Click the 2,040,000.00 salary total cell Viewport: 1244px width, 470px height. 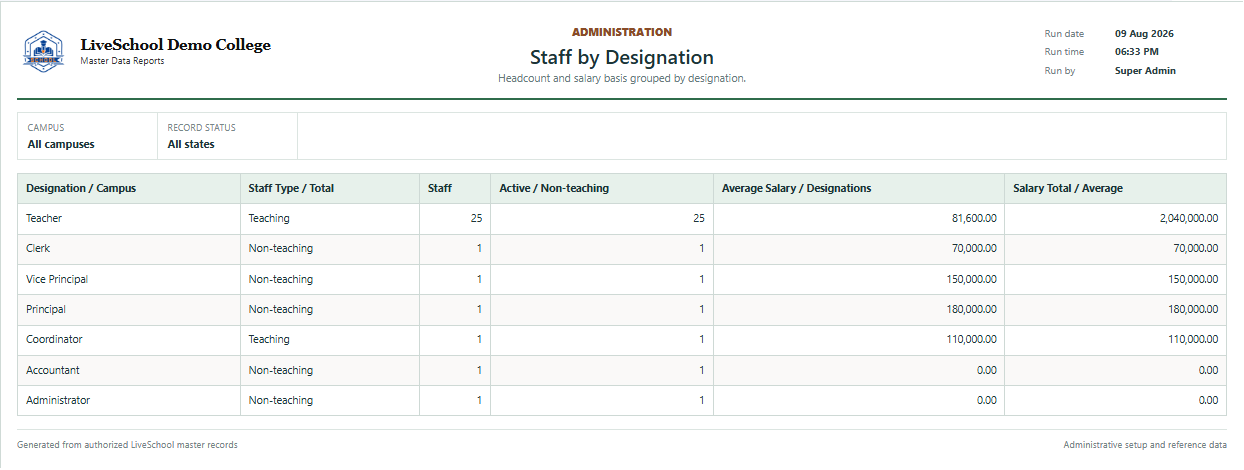[1115, 218]
